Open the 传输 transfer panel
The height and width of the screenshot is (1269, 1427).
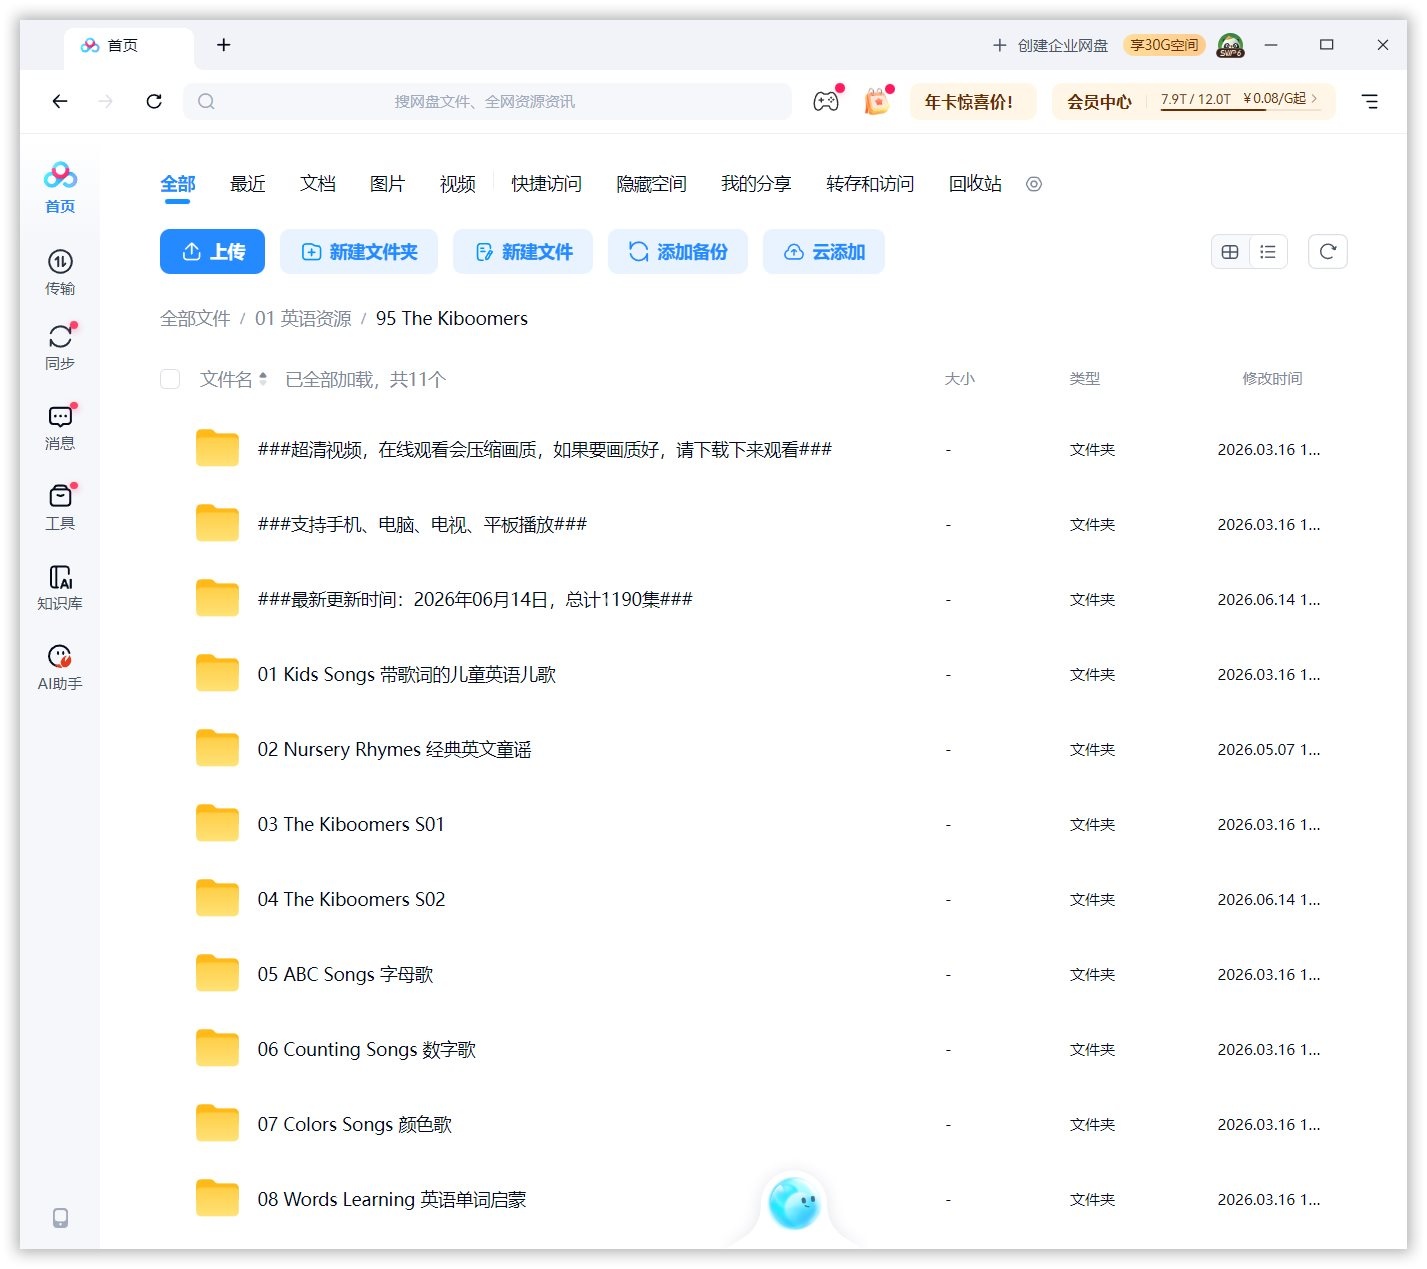[x=60, y=272]
